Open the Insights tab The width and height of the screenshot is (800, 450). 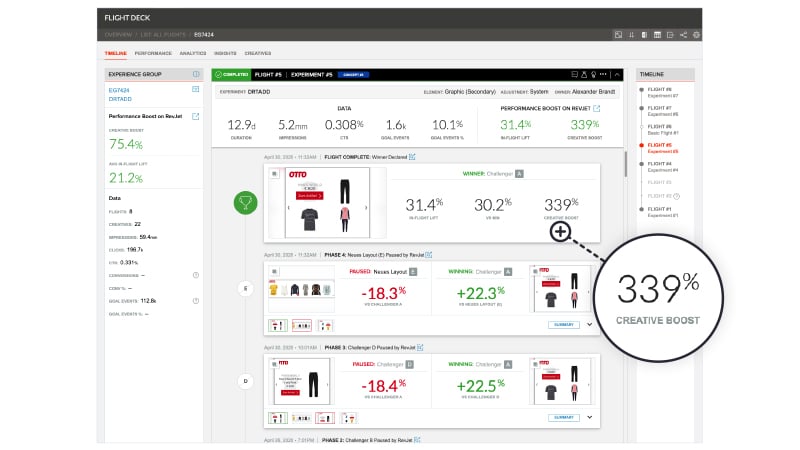225,53
